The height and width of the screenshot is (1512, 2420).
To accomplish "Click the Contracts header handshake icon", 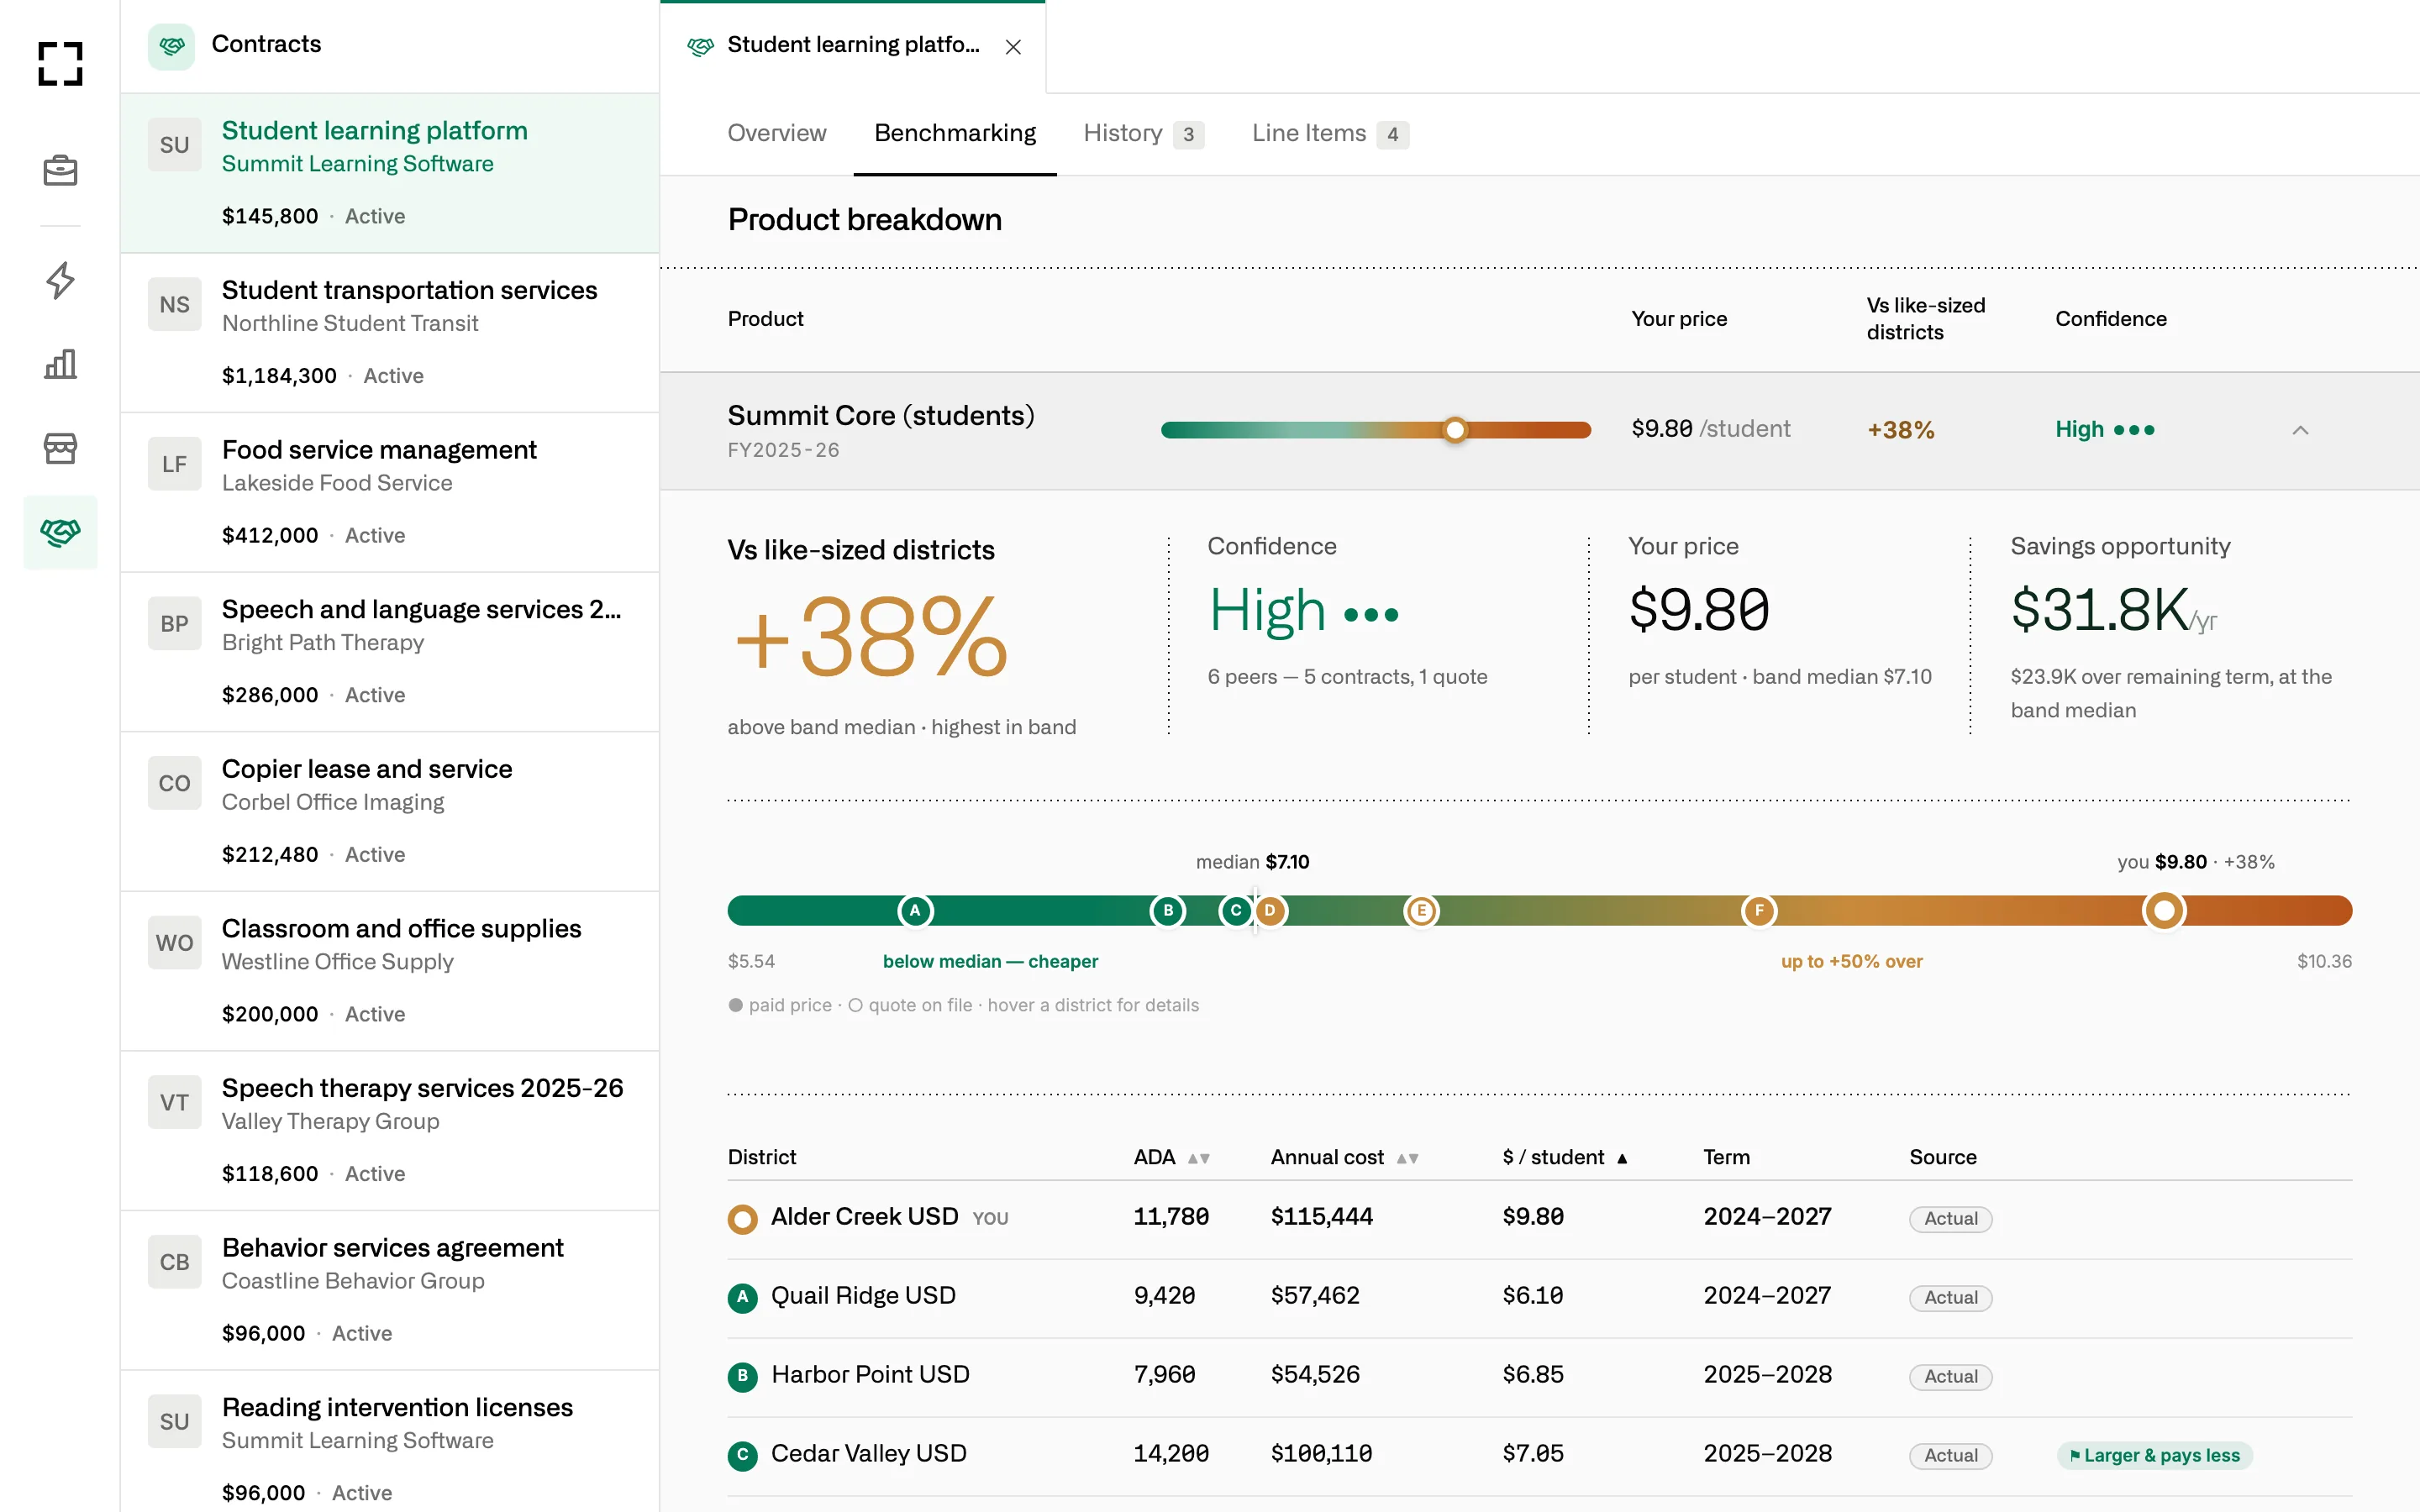I will point(172,46).
